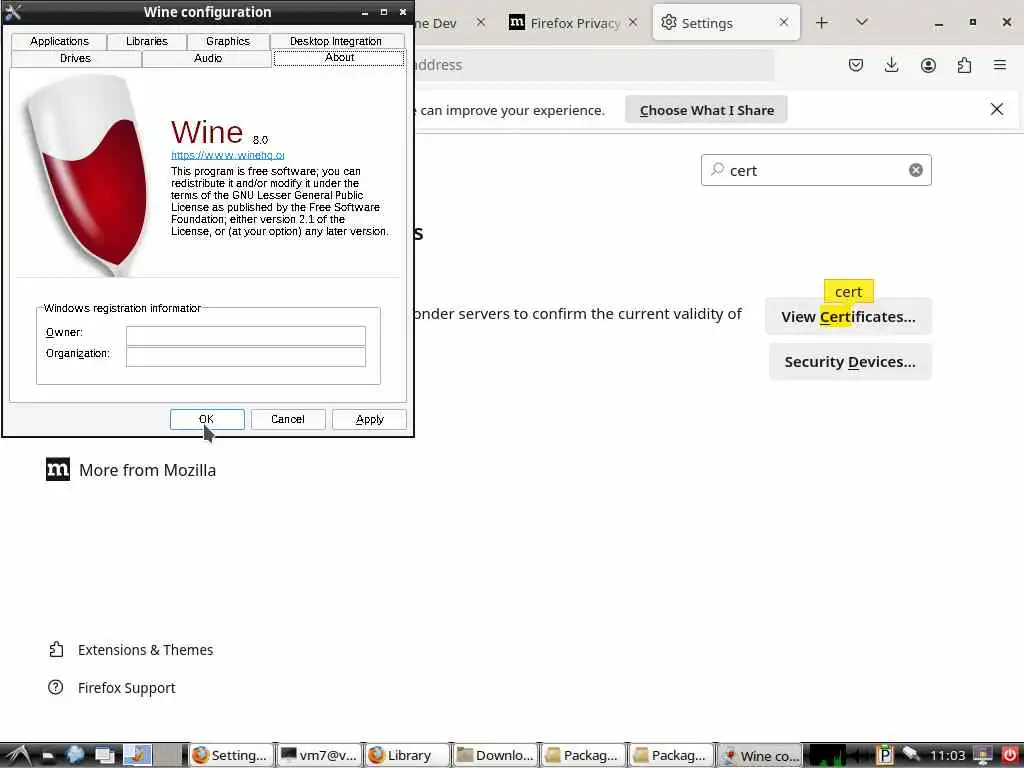The image size is (1024, 768).
Task: Switch to the Drives tab
Action: tap(76, 58)
